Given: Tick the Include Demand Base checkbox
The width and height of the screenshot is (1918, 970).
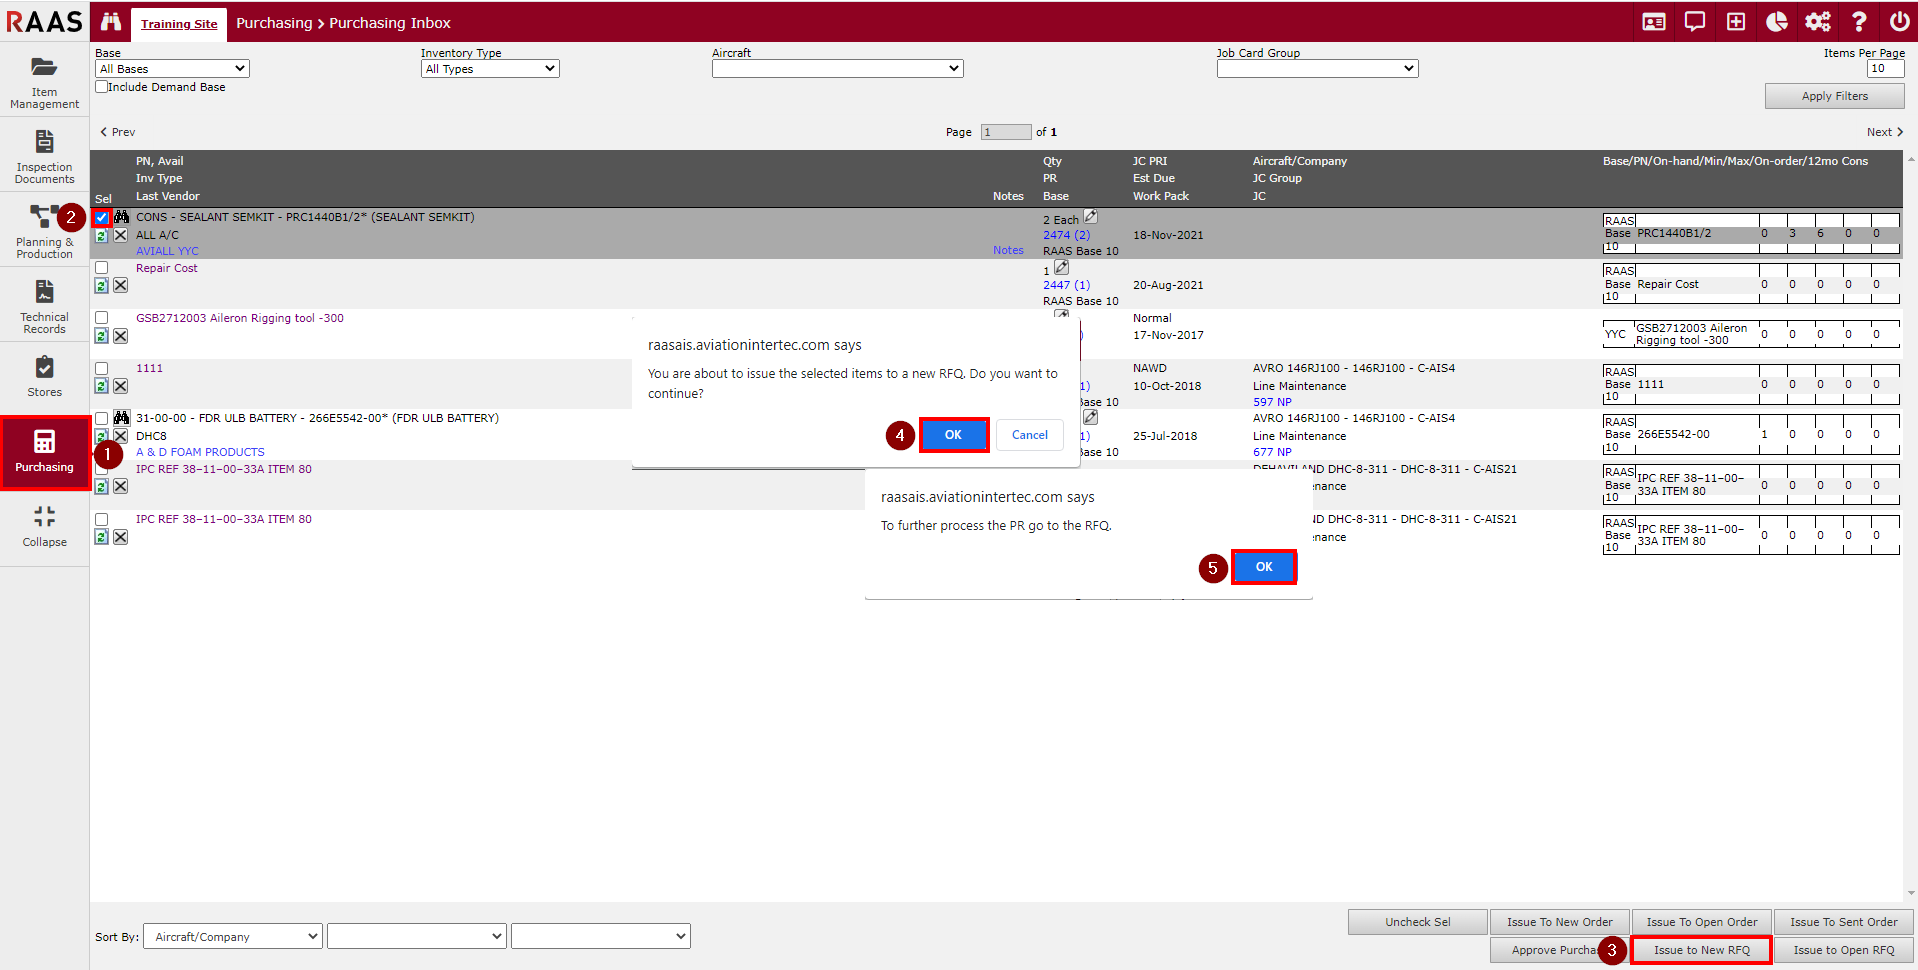Looking at the screenshot, I should (x=102, y=87).
